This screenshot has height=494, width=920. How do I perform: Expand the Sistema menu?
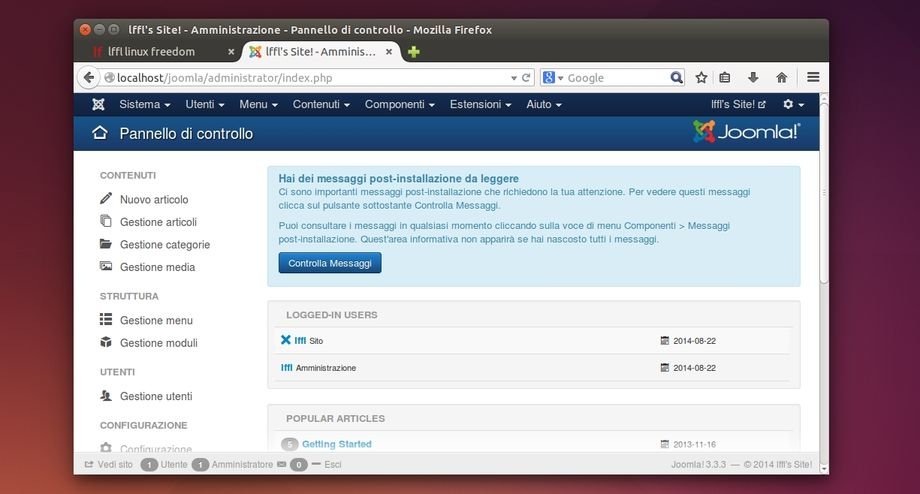pyautogui.click(x=144, y=104)
